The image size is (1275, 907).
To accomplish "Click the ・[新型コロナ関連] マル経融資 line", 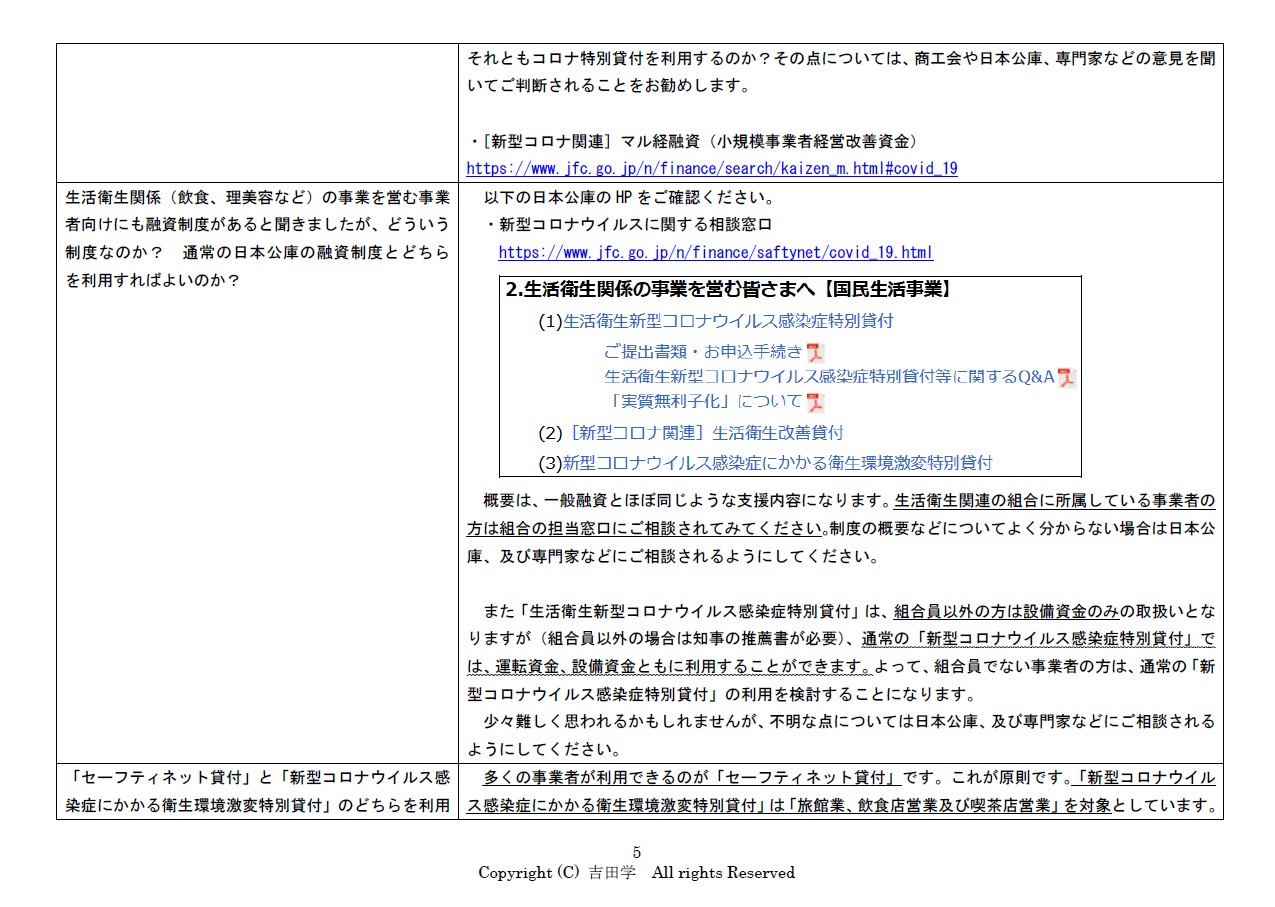I will click(692, 141).
